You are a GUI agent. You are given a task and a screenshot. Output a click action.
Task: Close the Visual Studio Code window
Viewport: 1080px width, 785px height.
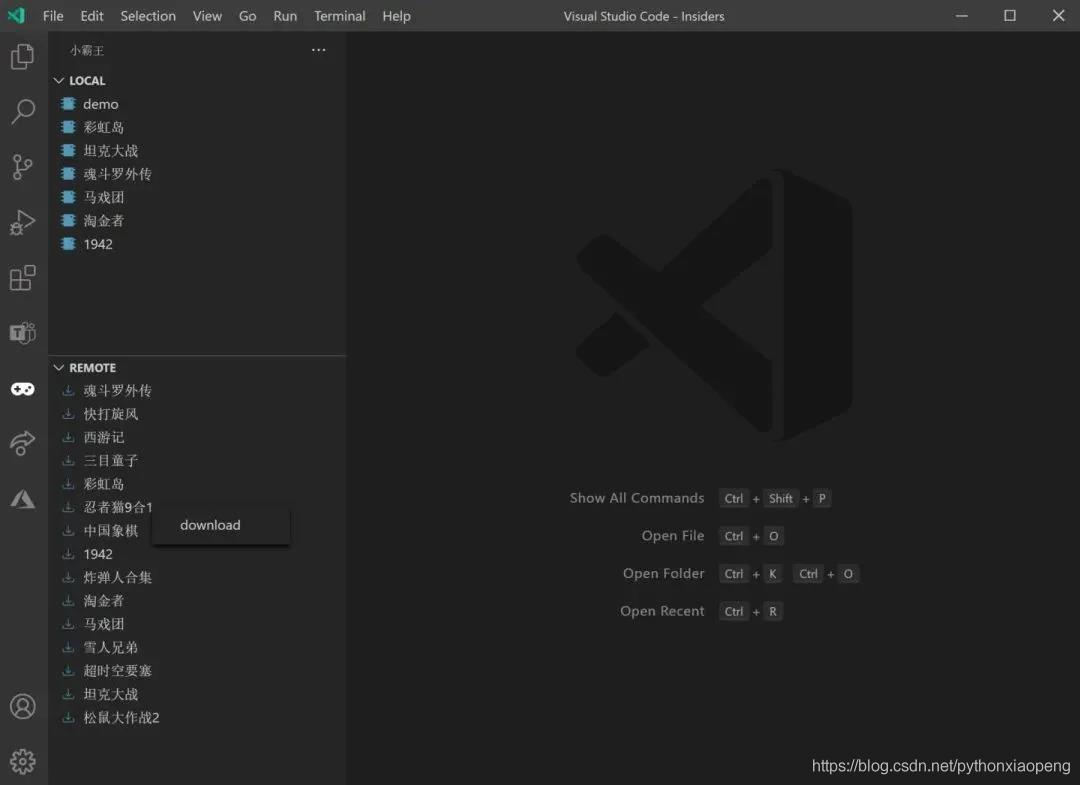tap(1059, 16)
